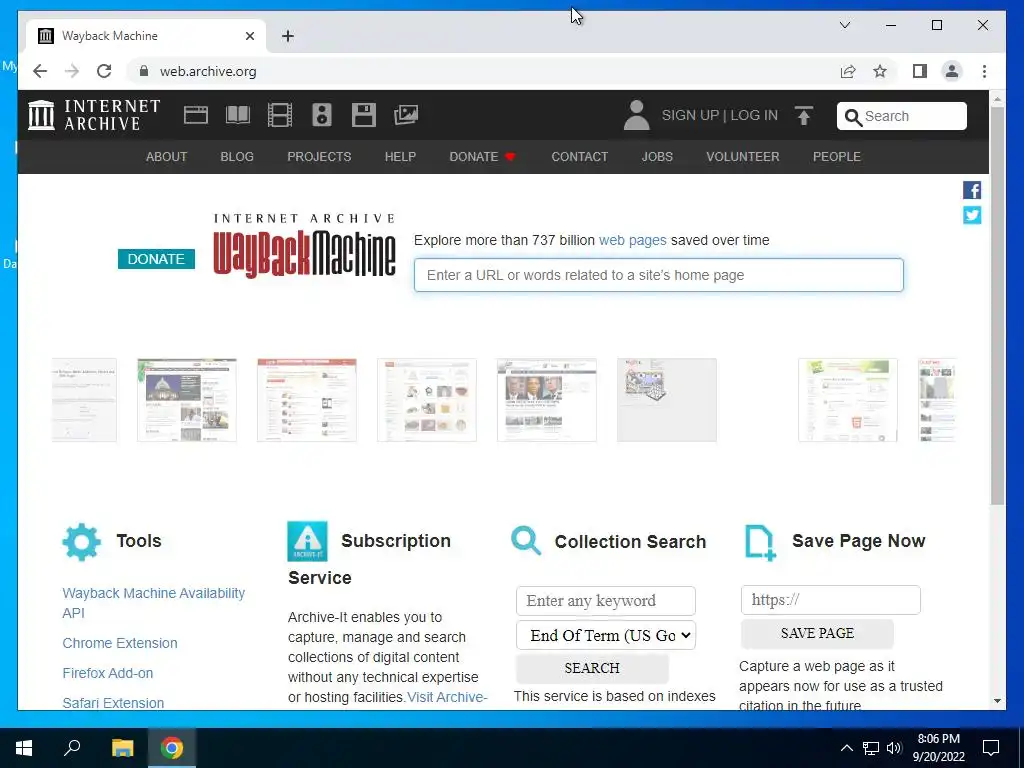
Task: Open the images icon in the header
Action: [x=406, y=115]
